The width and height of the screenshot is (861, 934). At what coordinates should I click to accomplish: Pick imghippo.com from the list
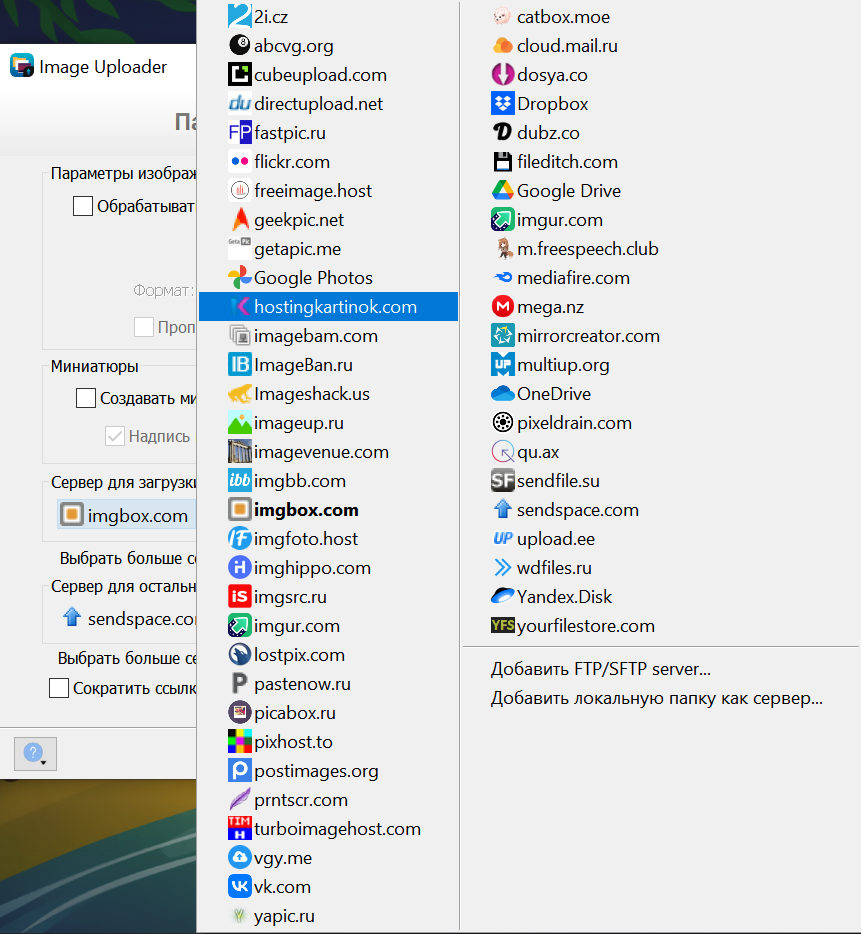pyautogui.click(x=328, y=568)
